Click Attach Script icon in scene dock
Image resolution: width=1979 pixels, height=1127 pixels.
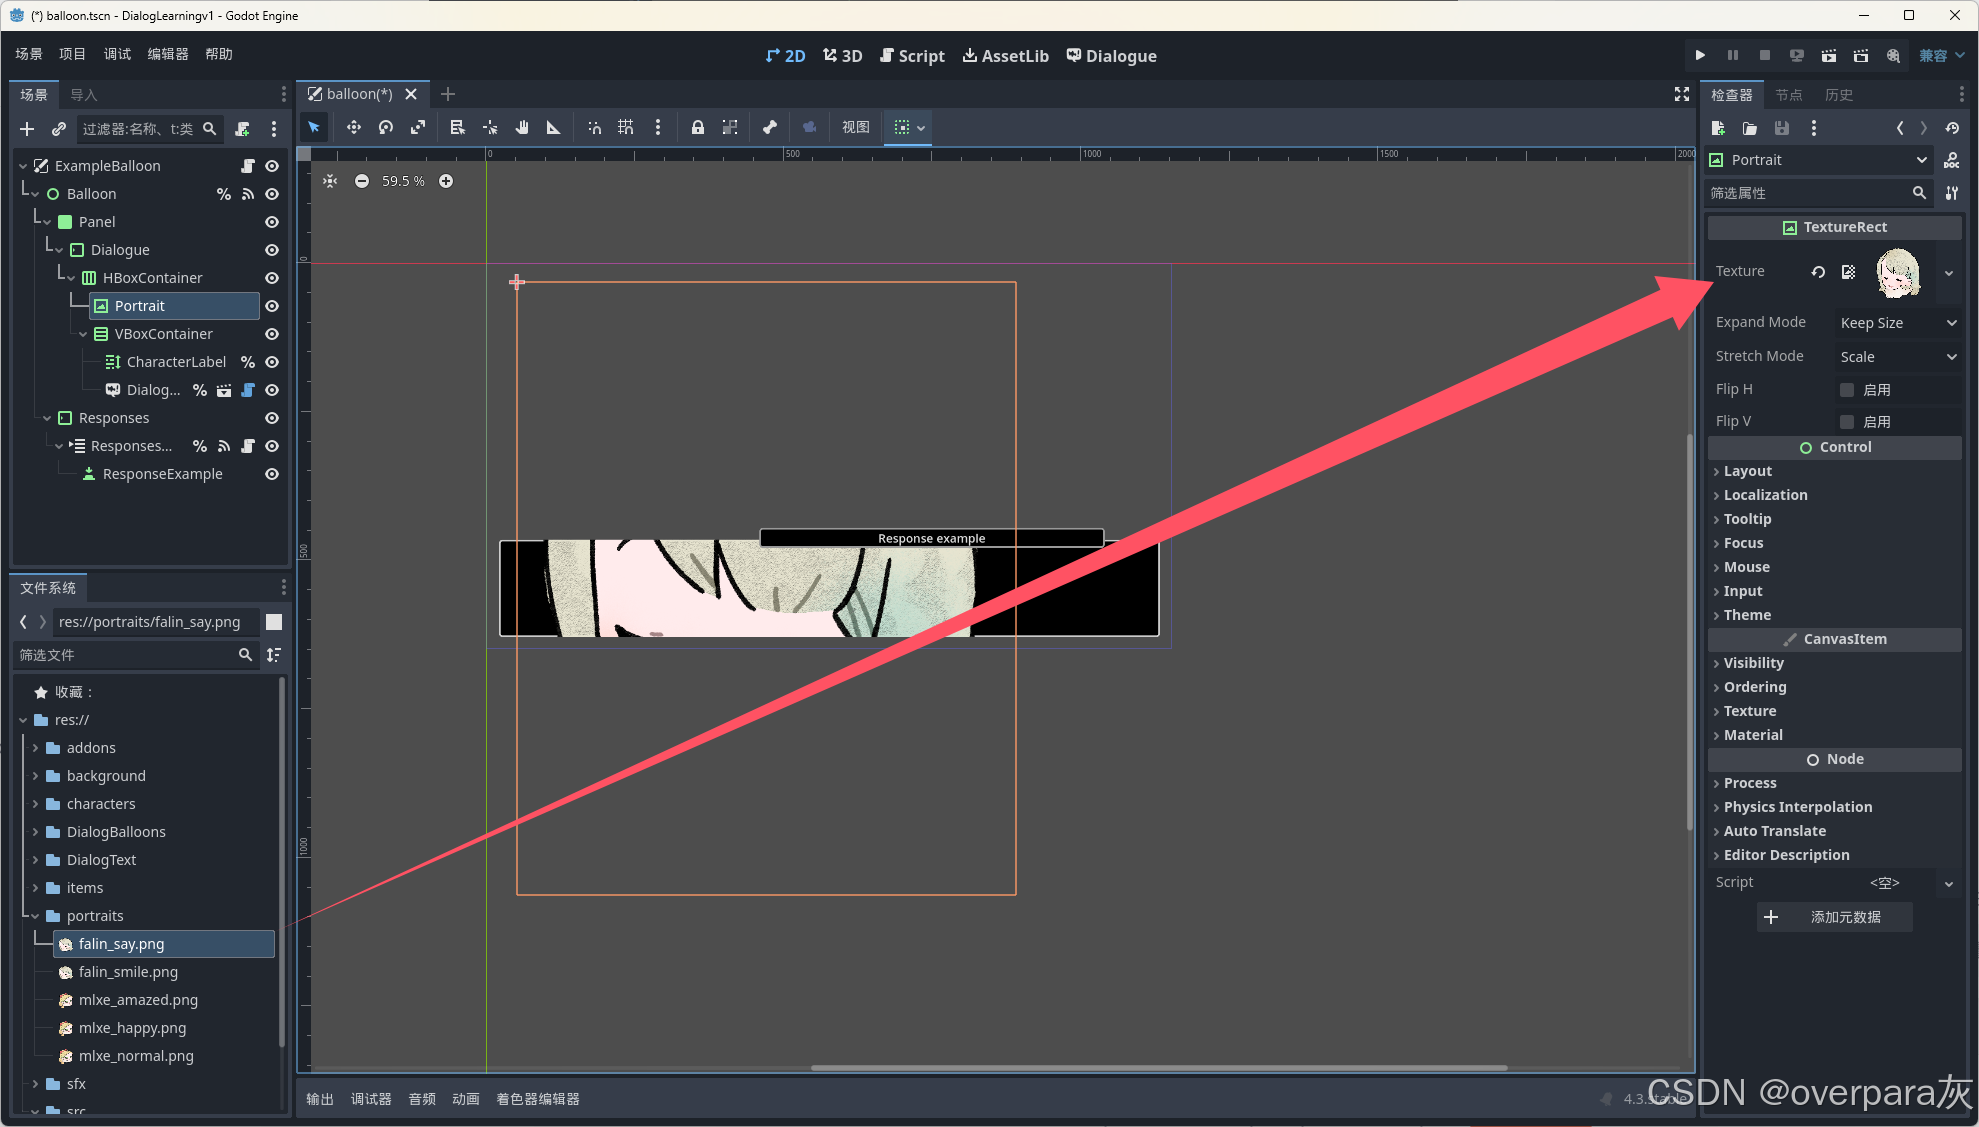point(242,129)
